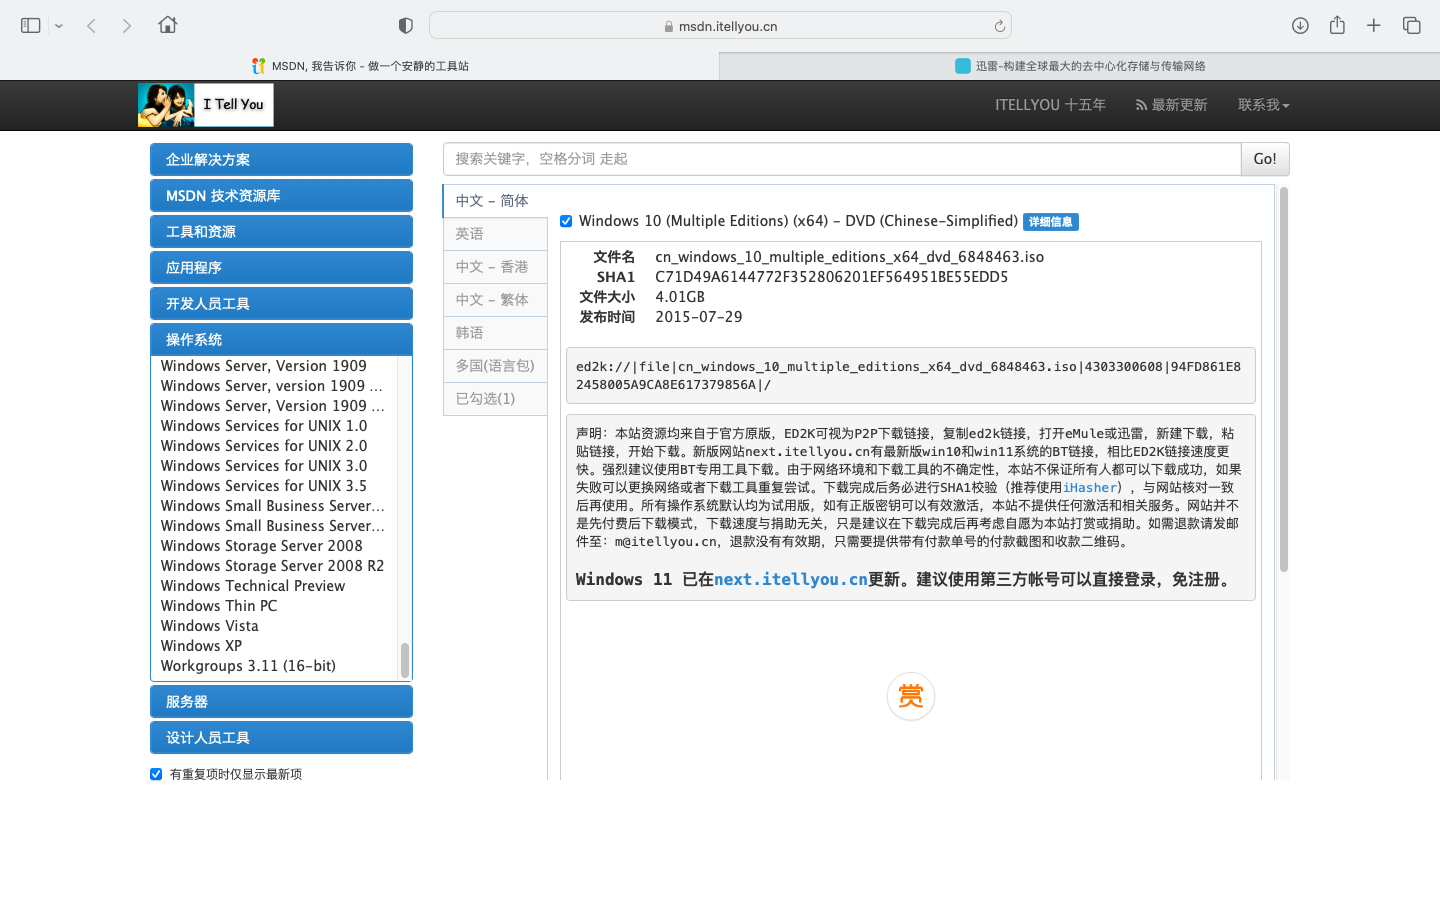Expand 设计人员工具 category
The image size is (1440, 900).
281,738
